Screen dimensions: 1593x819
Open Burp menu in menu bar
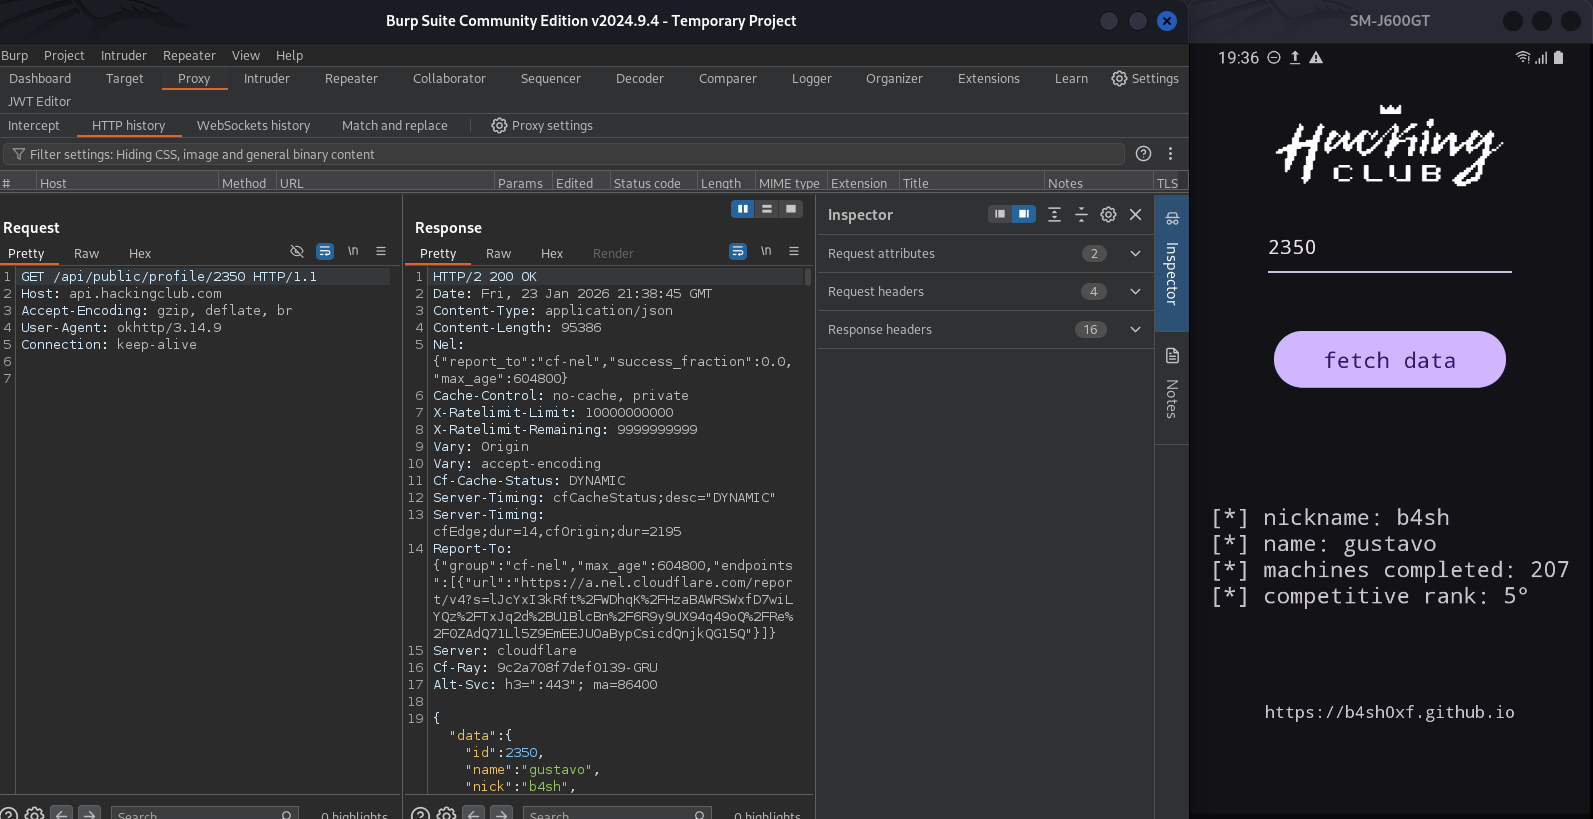pyautogui.click(x=15, y=55)
